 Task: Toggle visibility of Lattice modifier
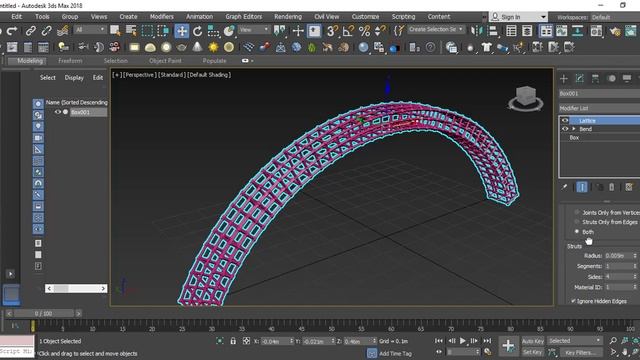click(565, 120)
